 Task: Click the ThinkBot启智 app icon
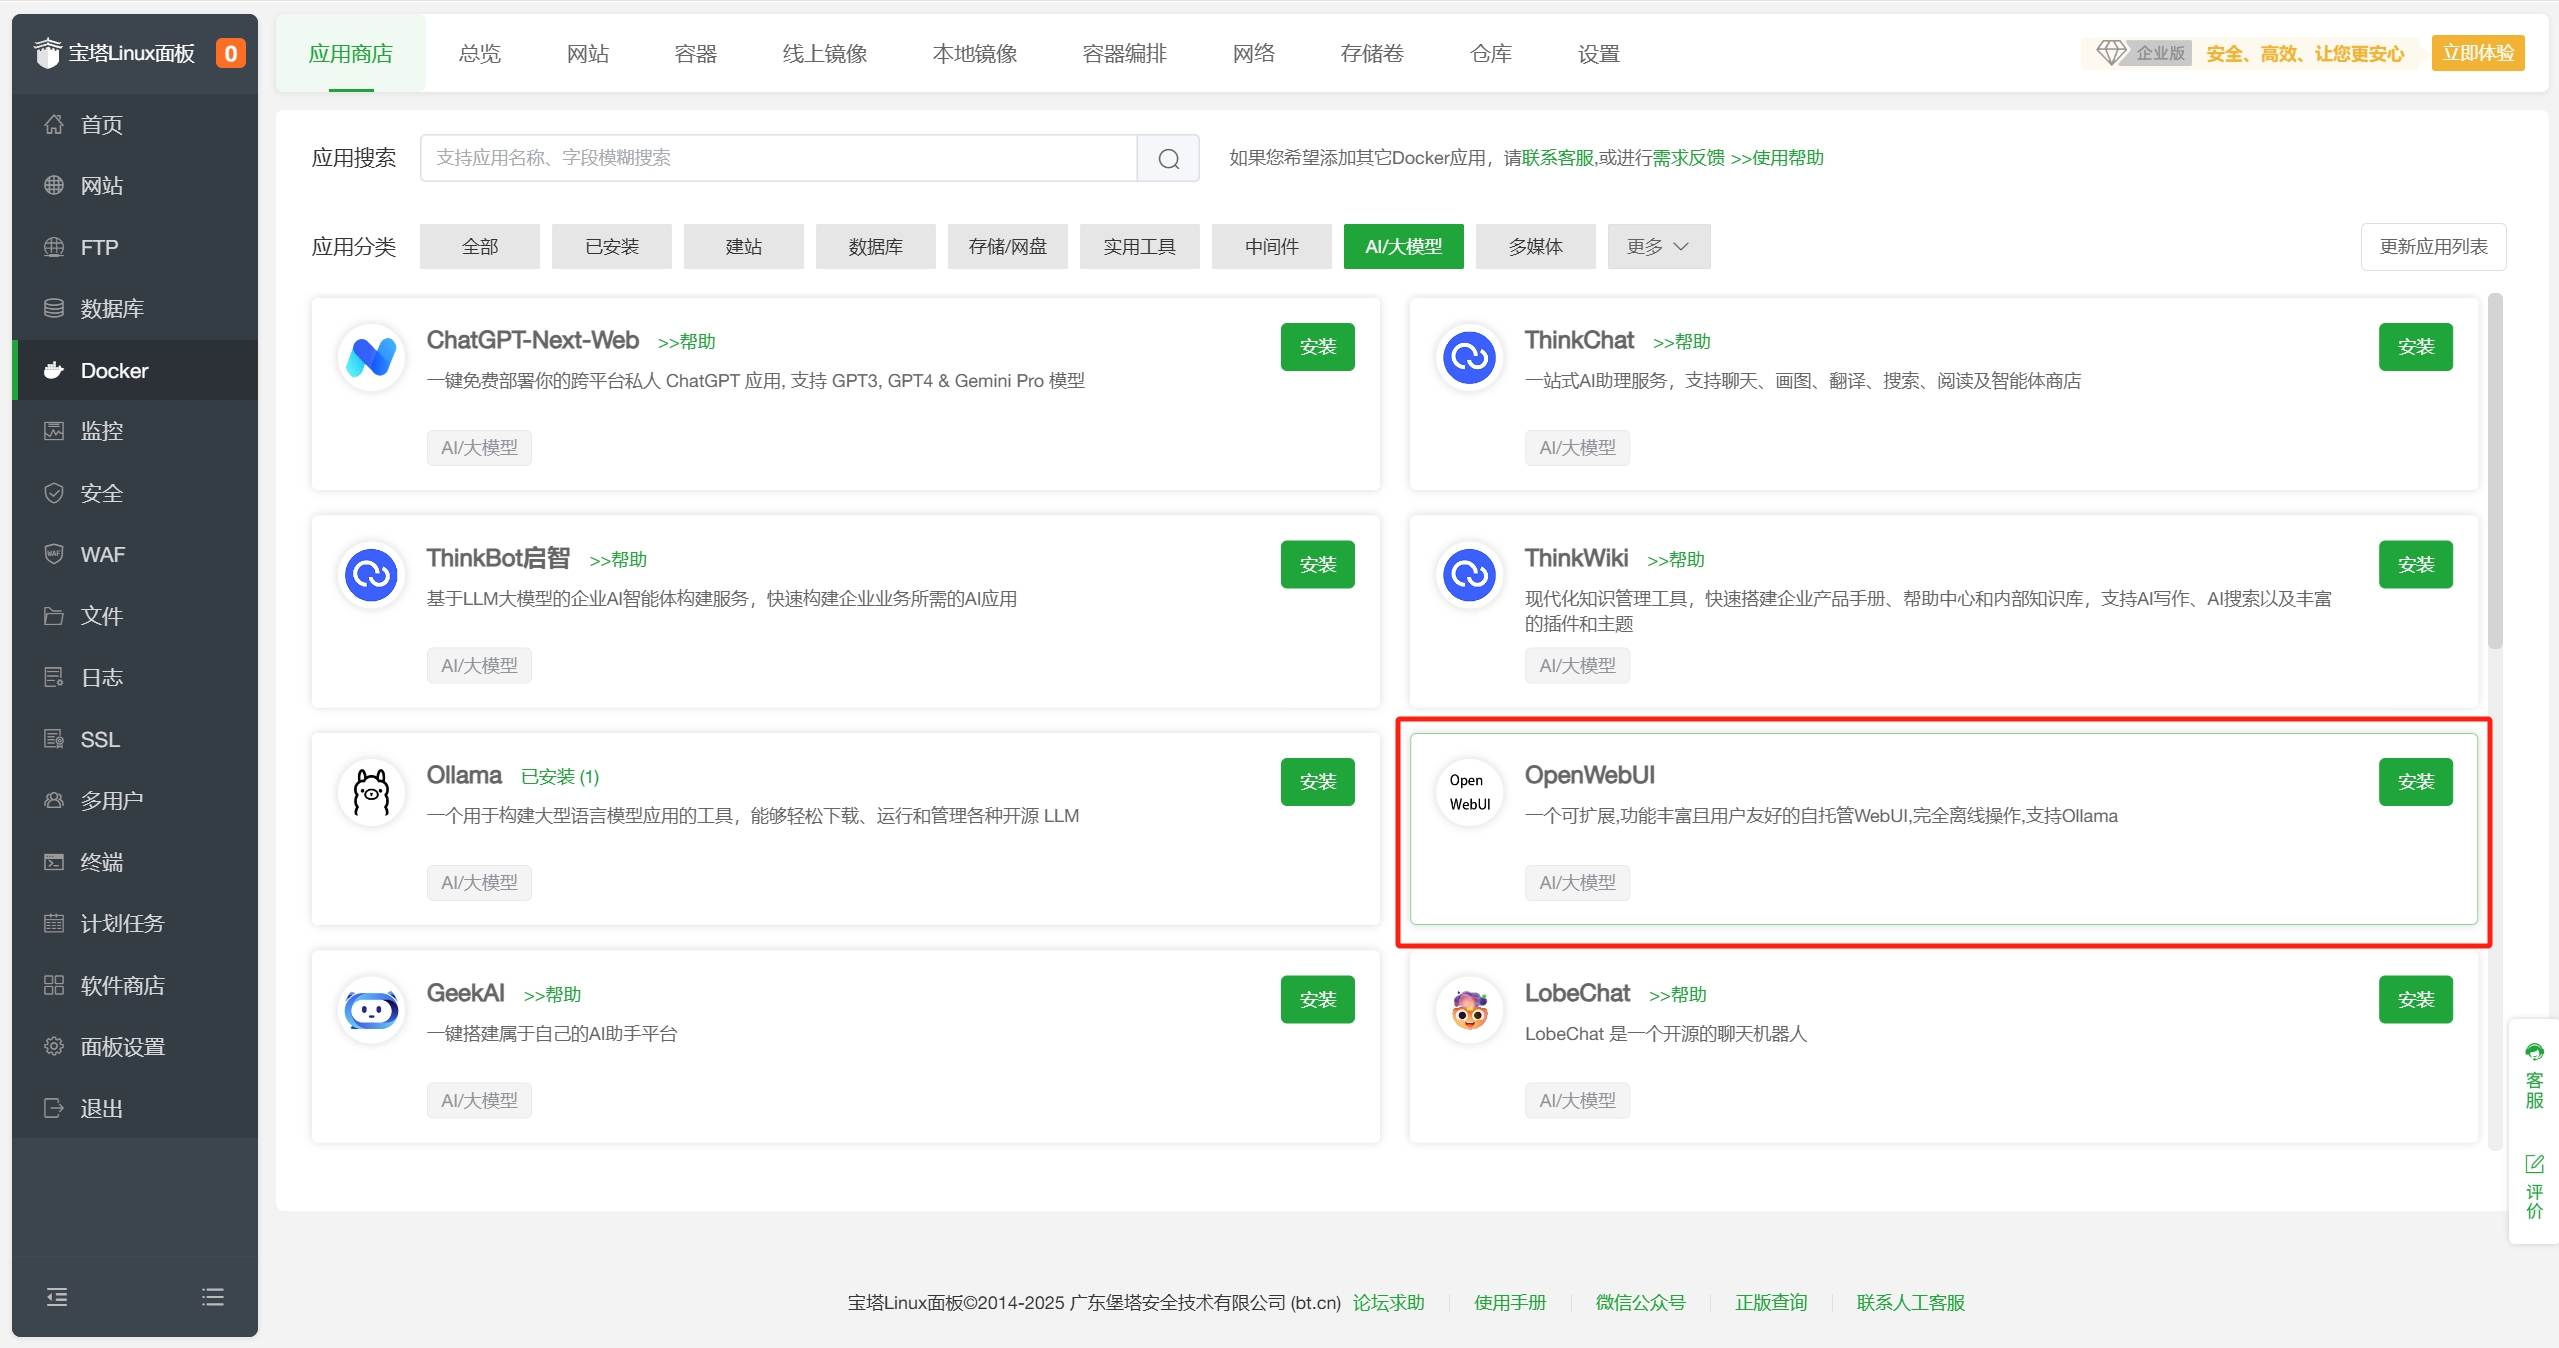(369, 572)
